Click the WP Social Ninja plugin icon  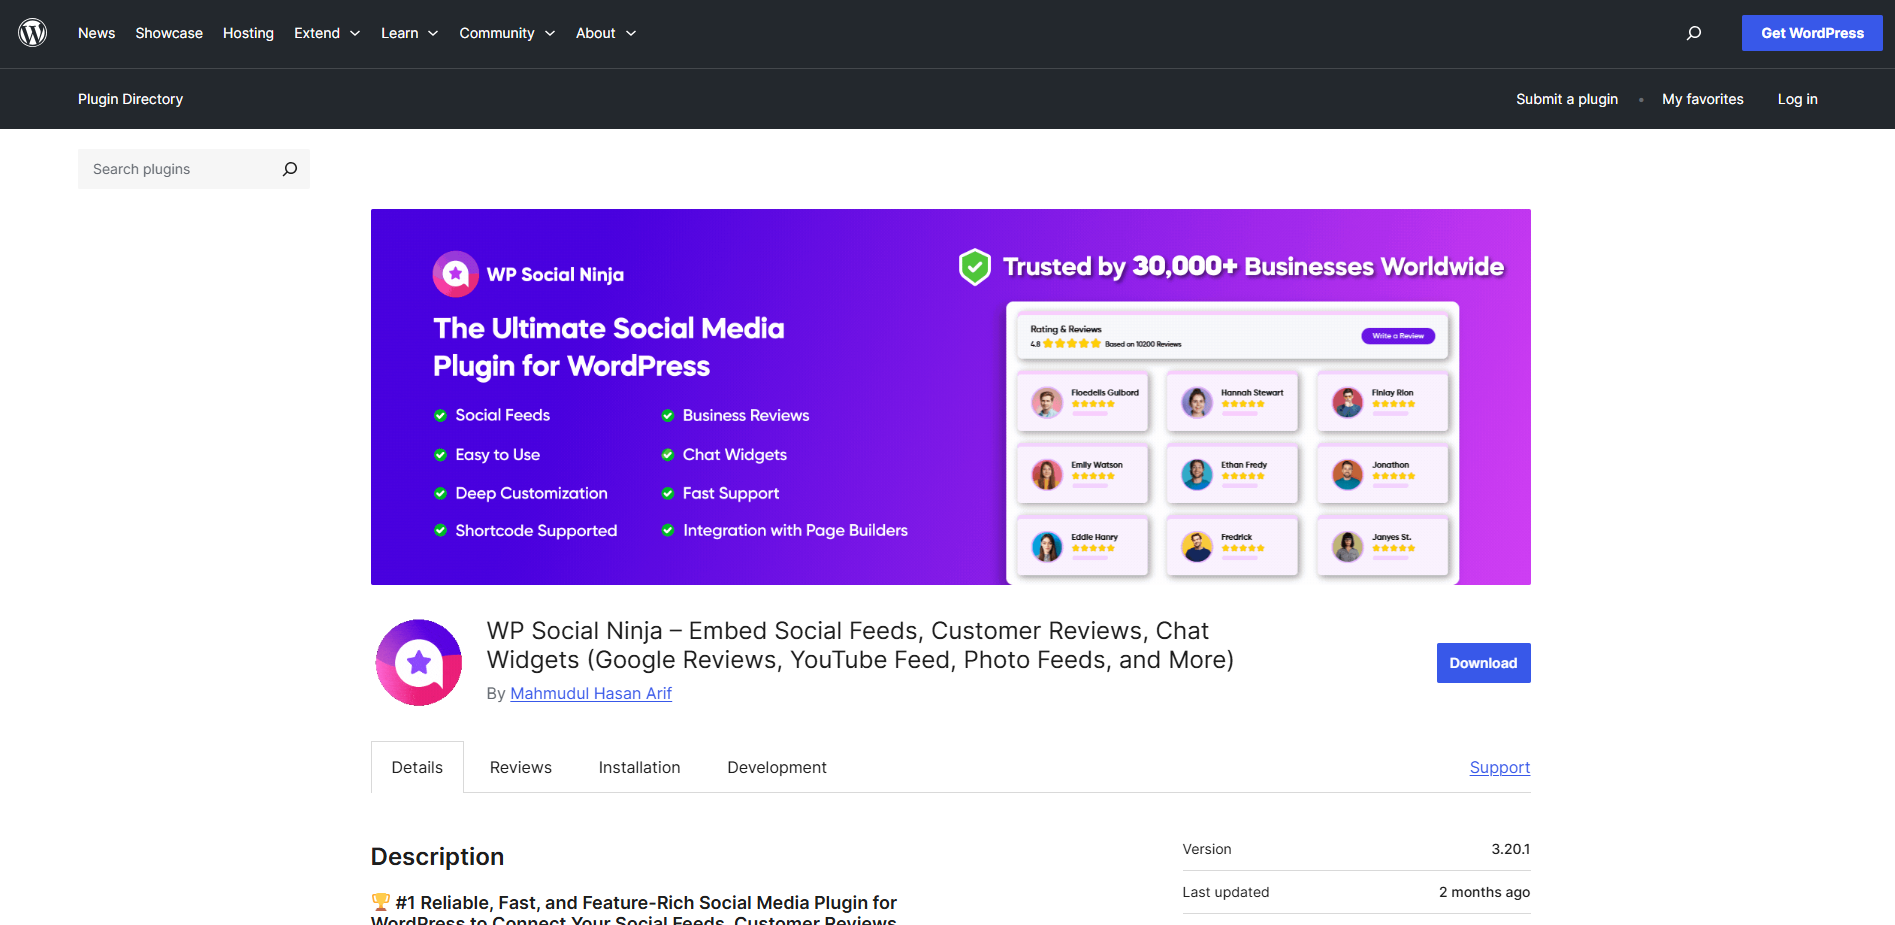tap(418, 662)
